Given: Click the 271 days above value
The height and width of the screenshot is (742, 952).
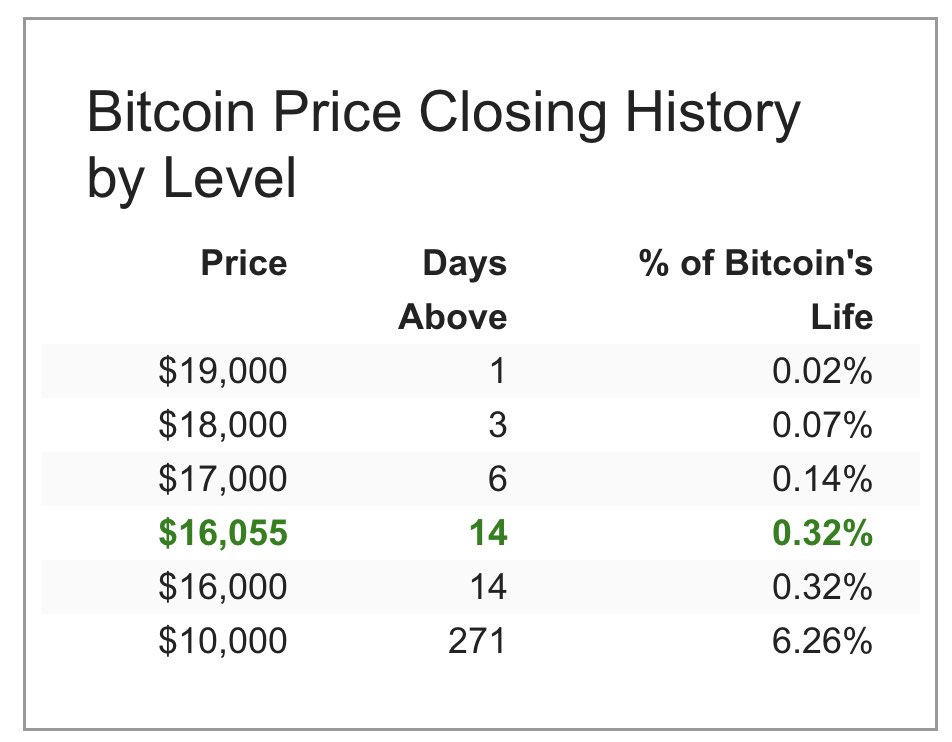Looking at the screenshot, I should click(477, 641).
